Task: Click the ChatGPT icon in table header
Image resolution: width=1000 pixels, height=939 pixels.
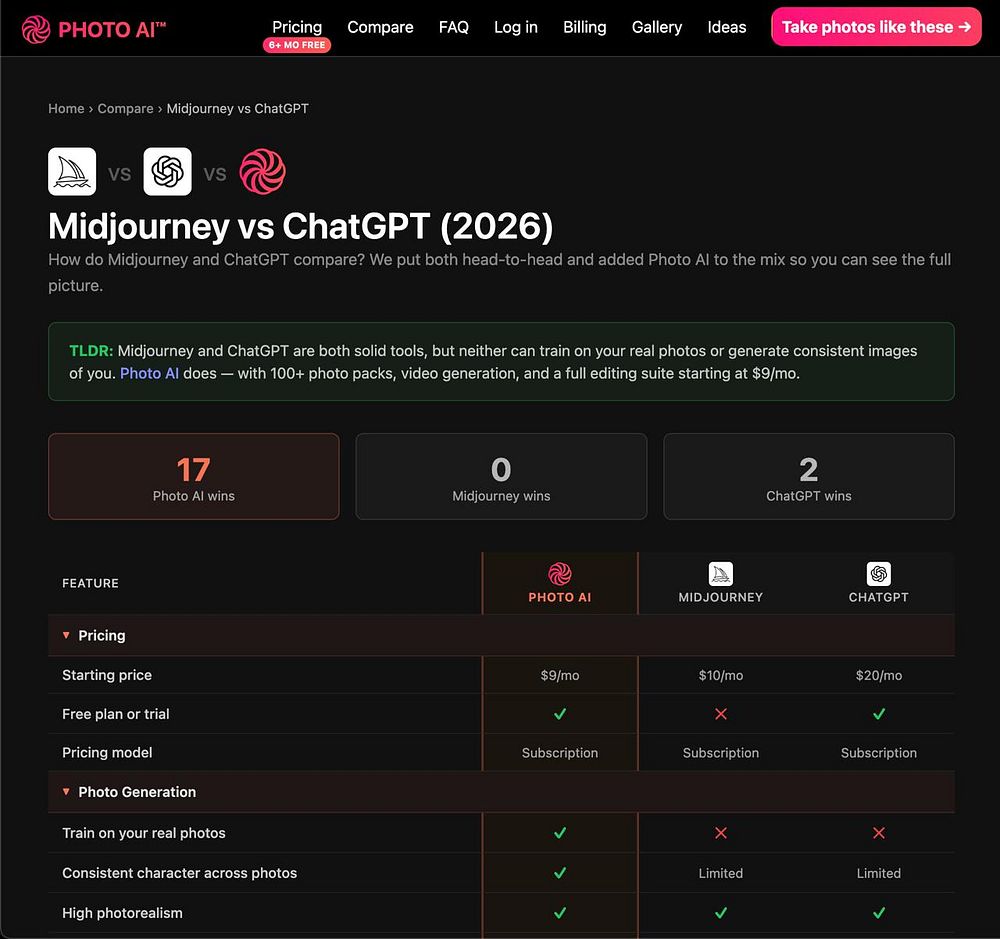Action: [879, 573]
